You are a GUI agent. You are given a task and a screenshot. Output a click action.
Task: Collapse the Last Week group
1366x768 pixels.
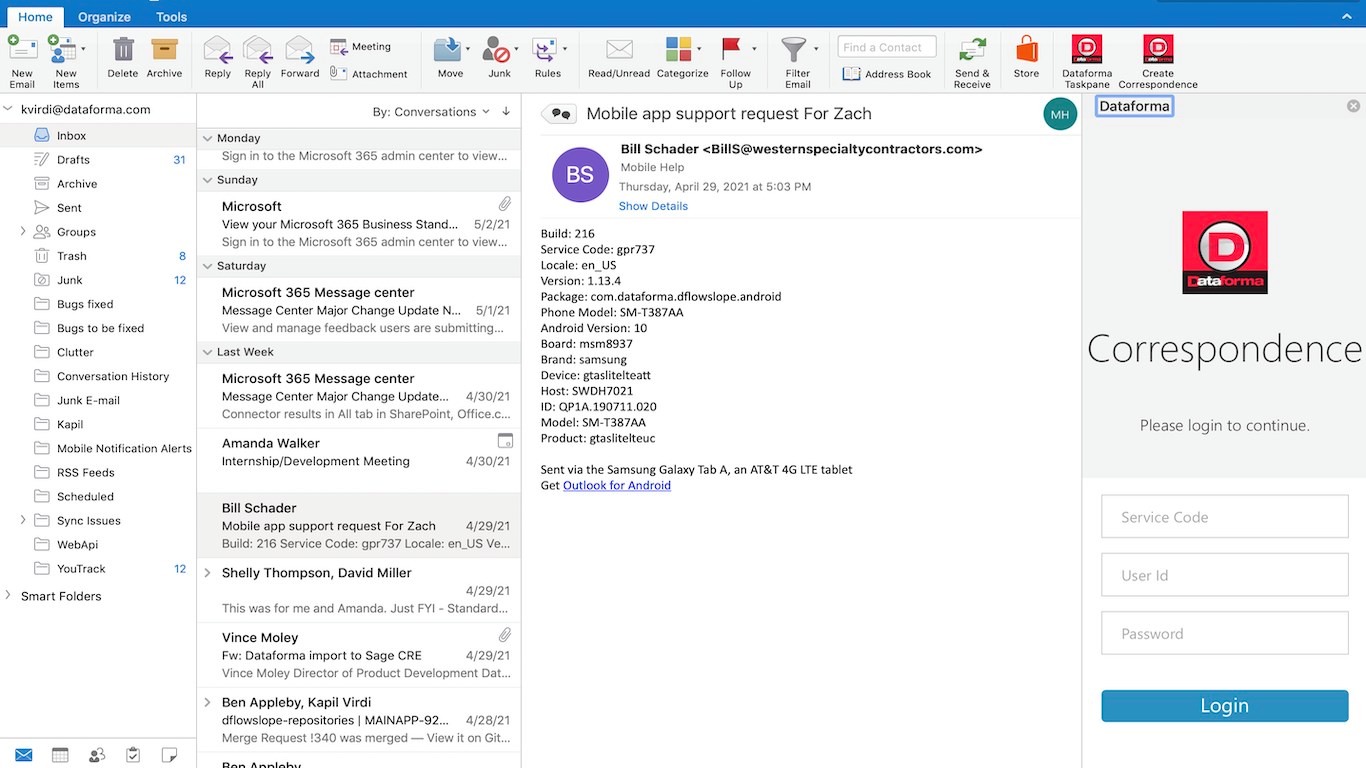pos(208,352)
